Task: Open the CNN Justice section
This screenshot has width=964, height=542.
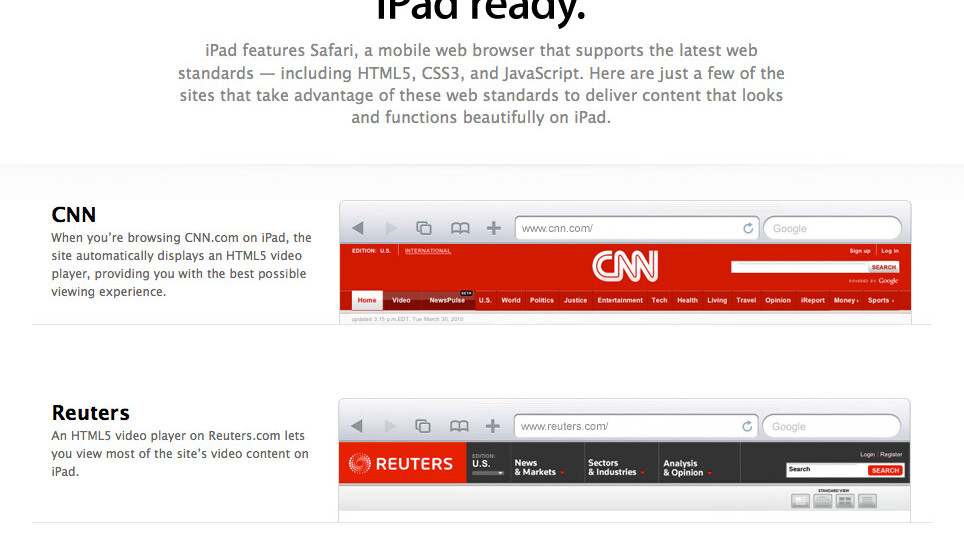Action: [x=575, y=300]
